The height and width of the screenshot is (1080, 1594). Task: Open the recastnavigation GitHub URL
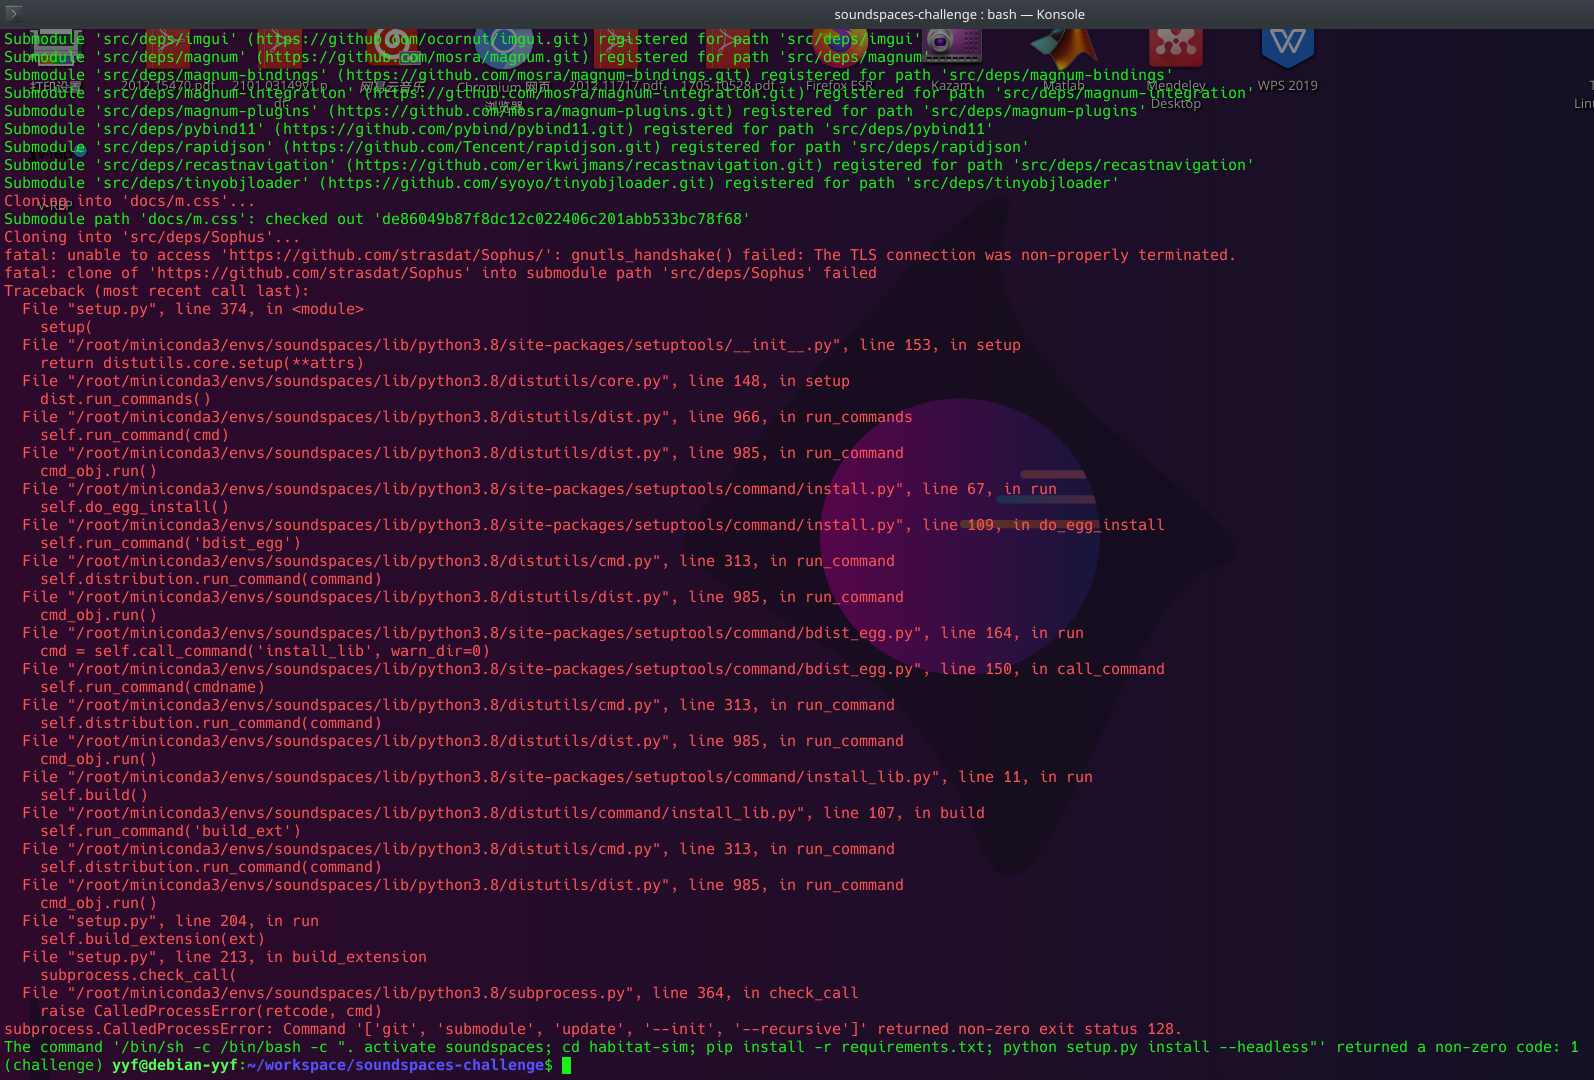(x=585, y=165)
